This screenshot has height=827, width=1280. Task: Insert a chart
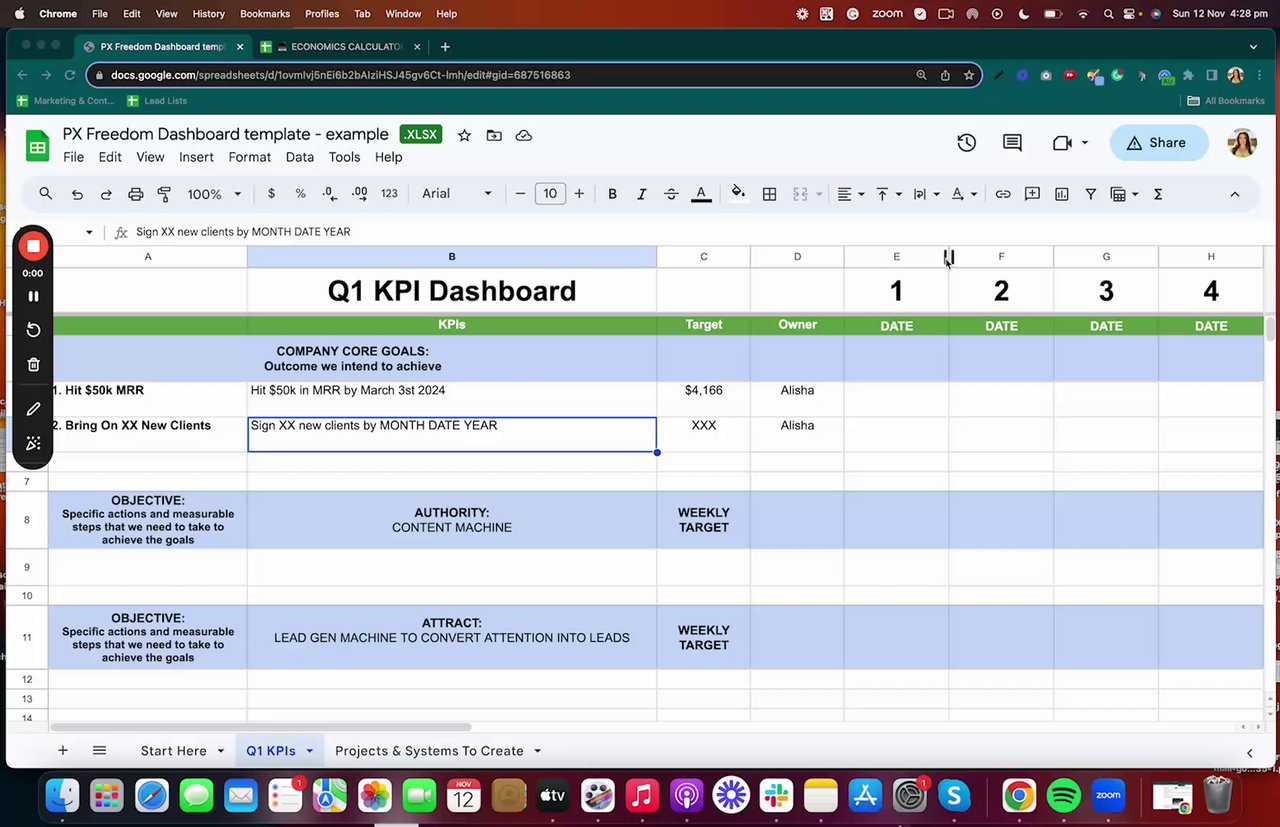coord(1062,194)
